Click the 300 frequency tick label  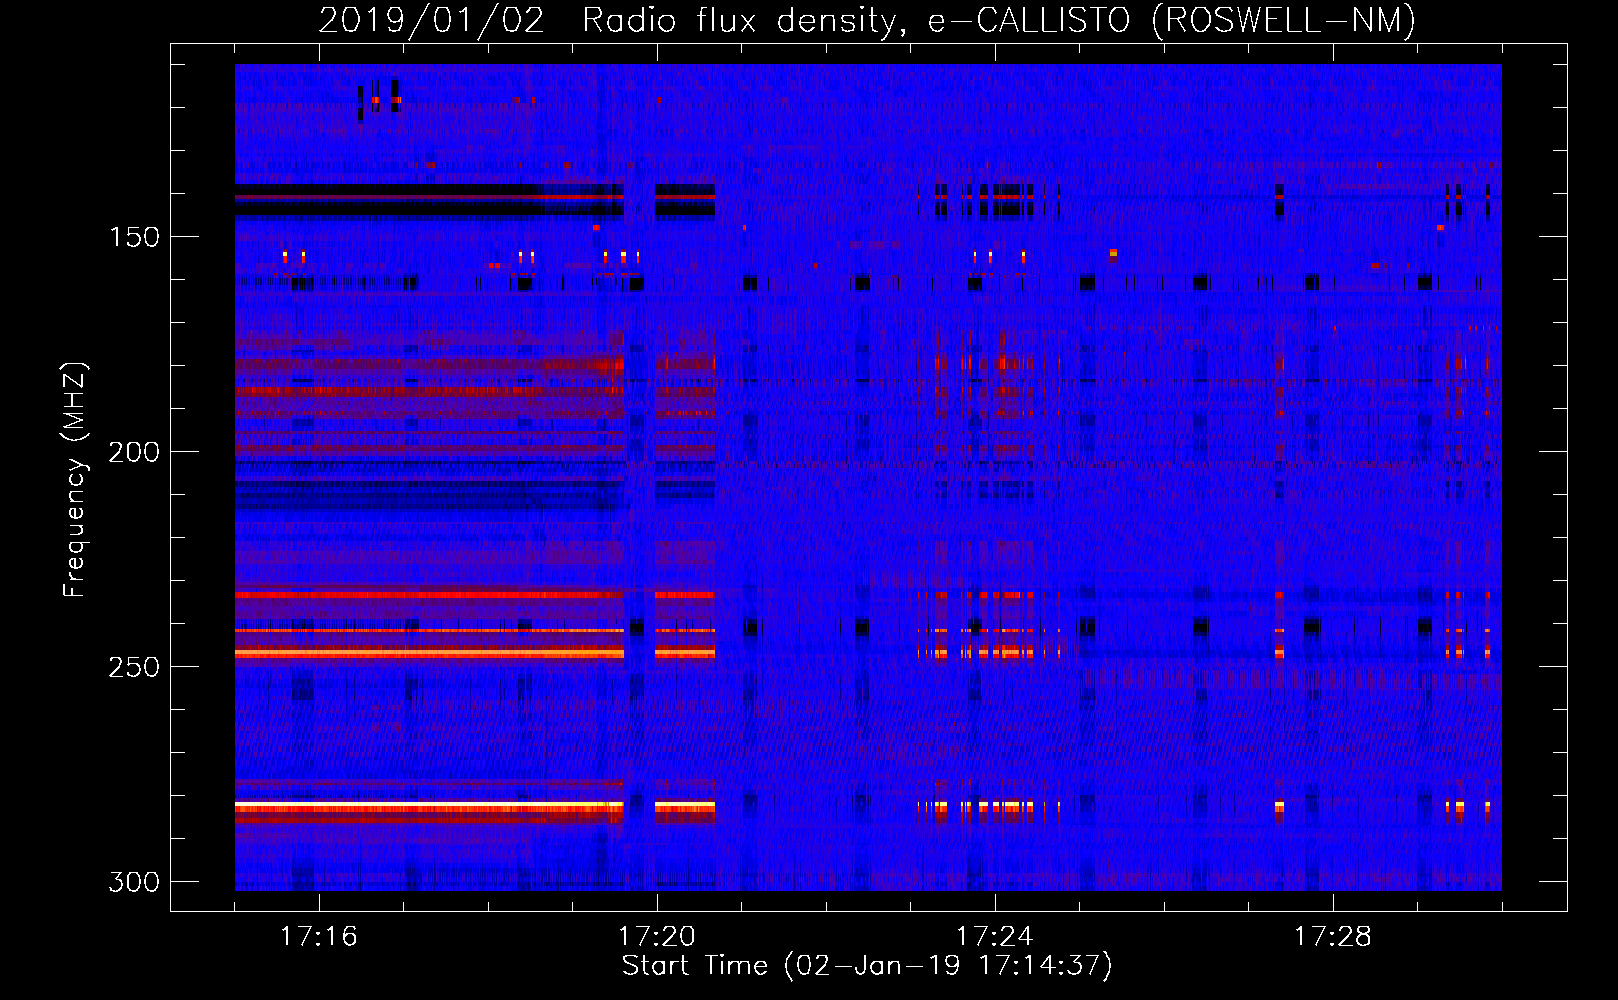click(134, 882)
